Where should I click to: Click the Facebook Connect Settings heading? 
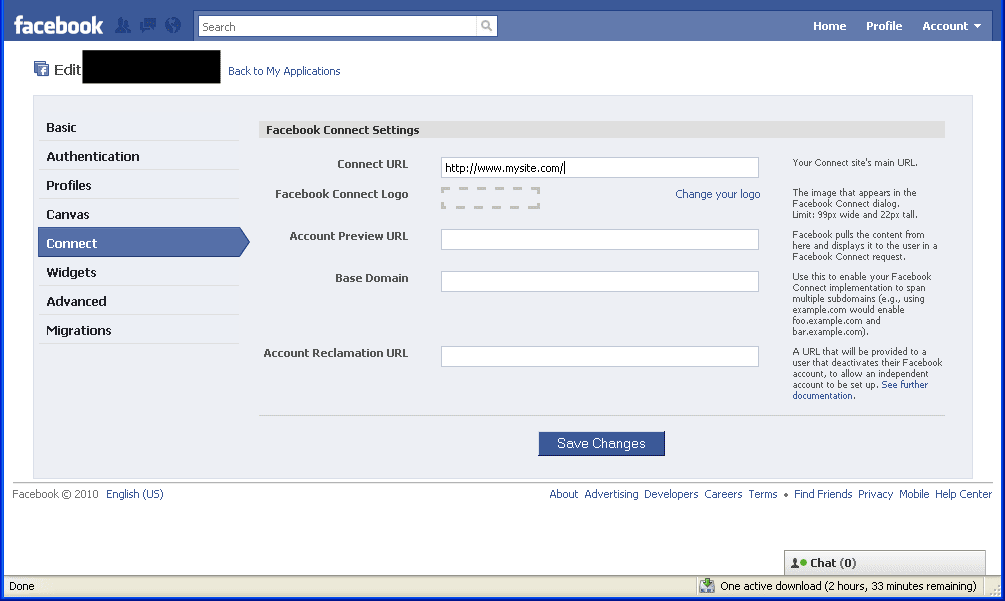click(x=342, y=130)
